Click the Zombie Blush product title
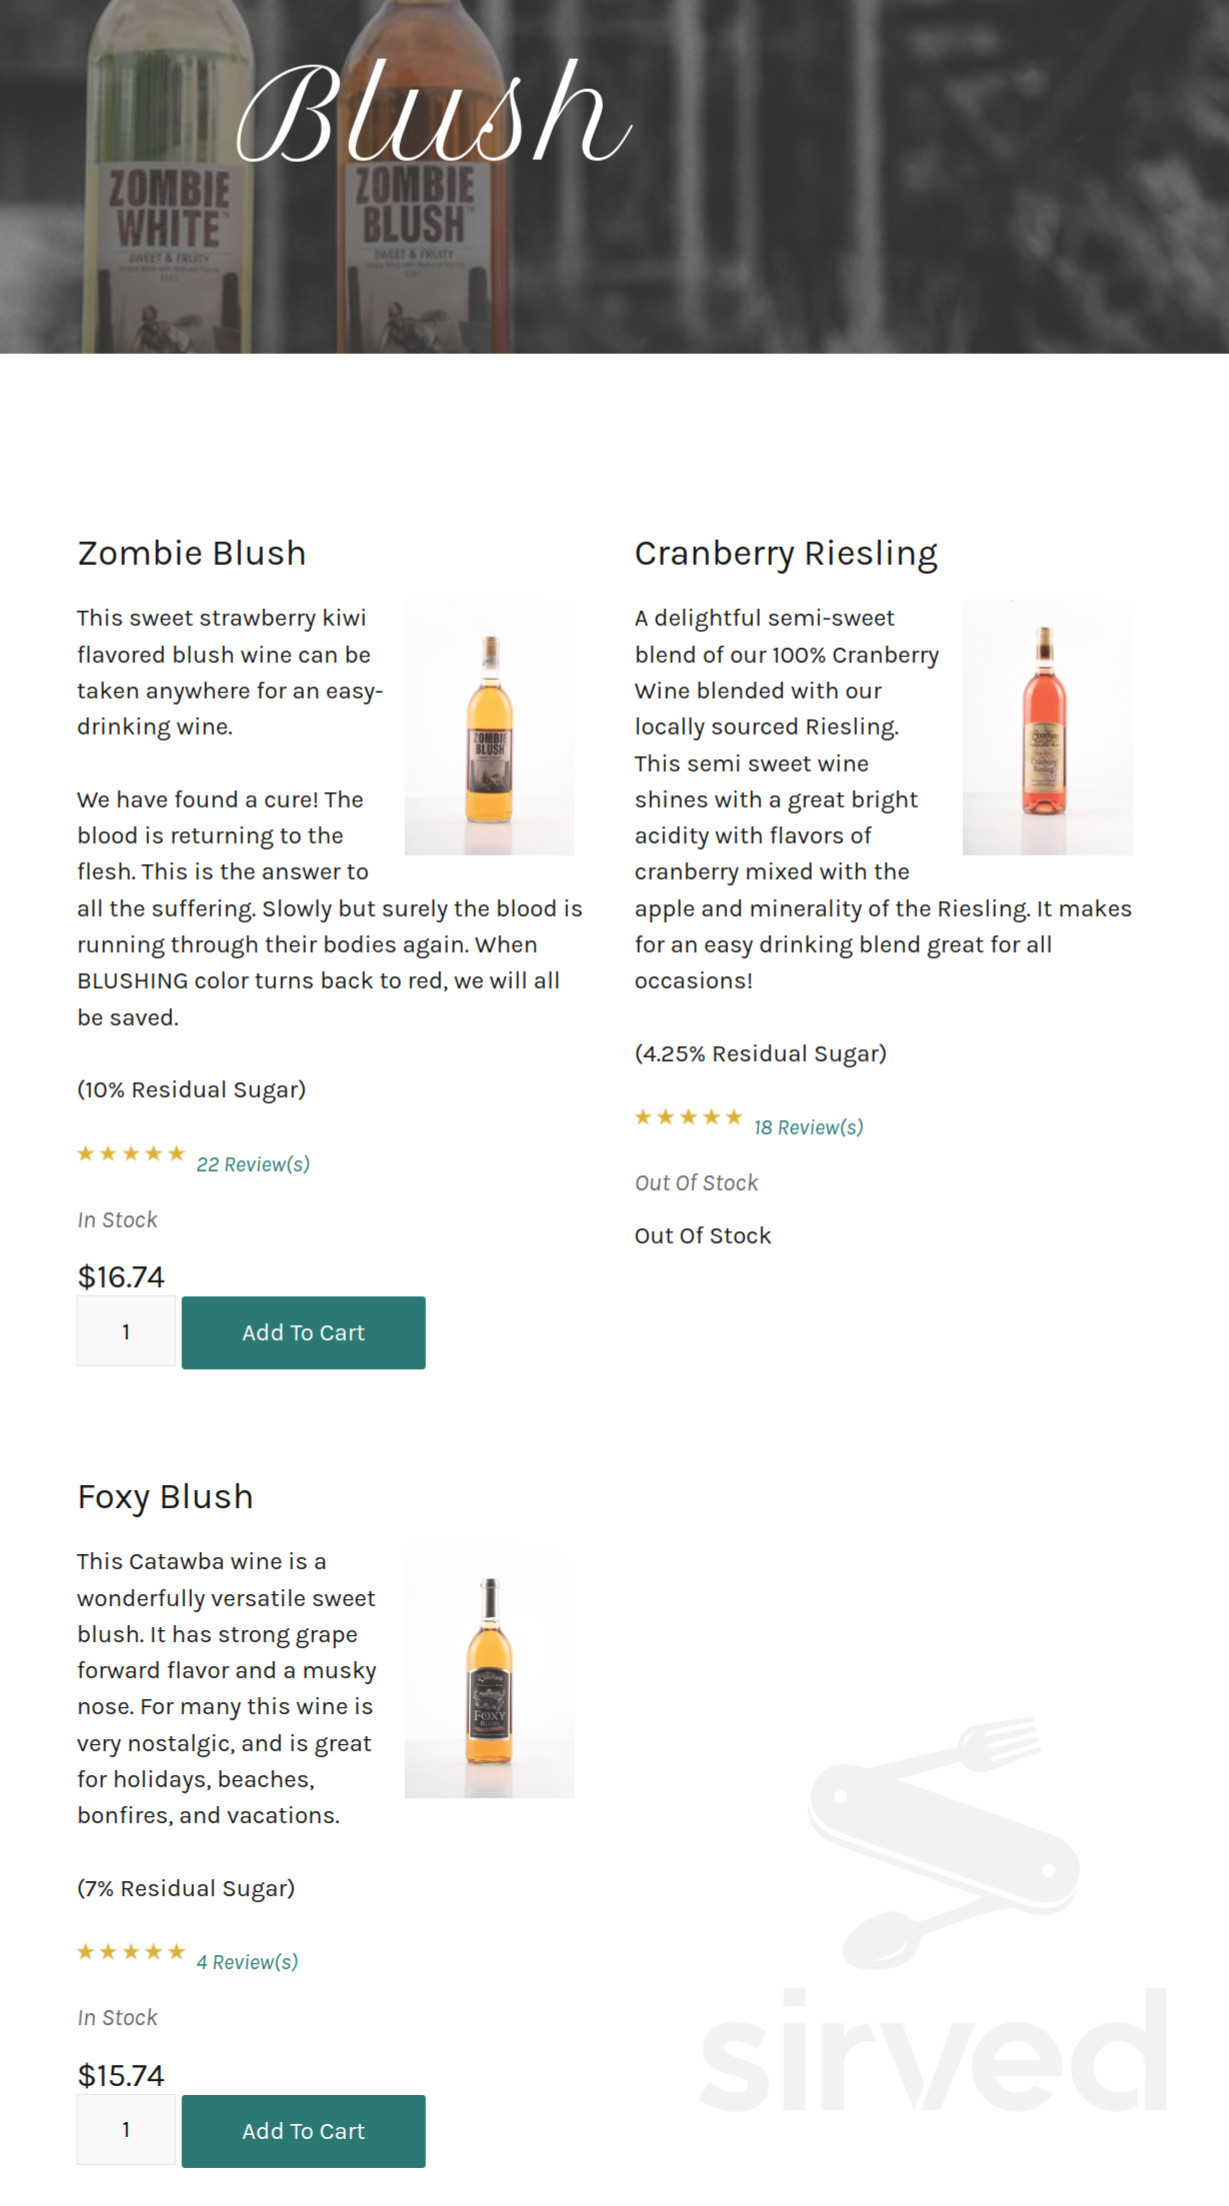 pyautogui.click(x=191, y=553)
